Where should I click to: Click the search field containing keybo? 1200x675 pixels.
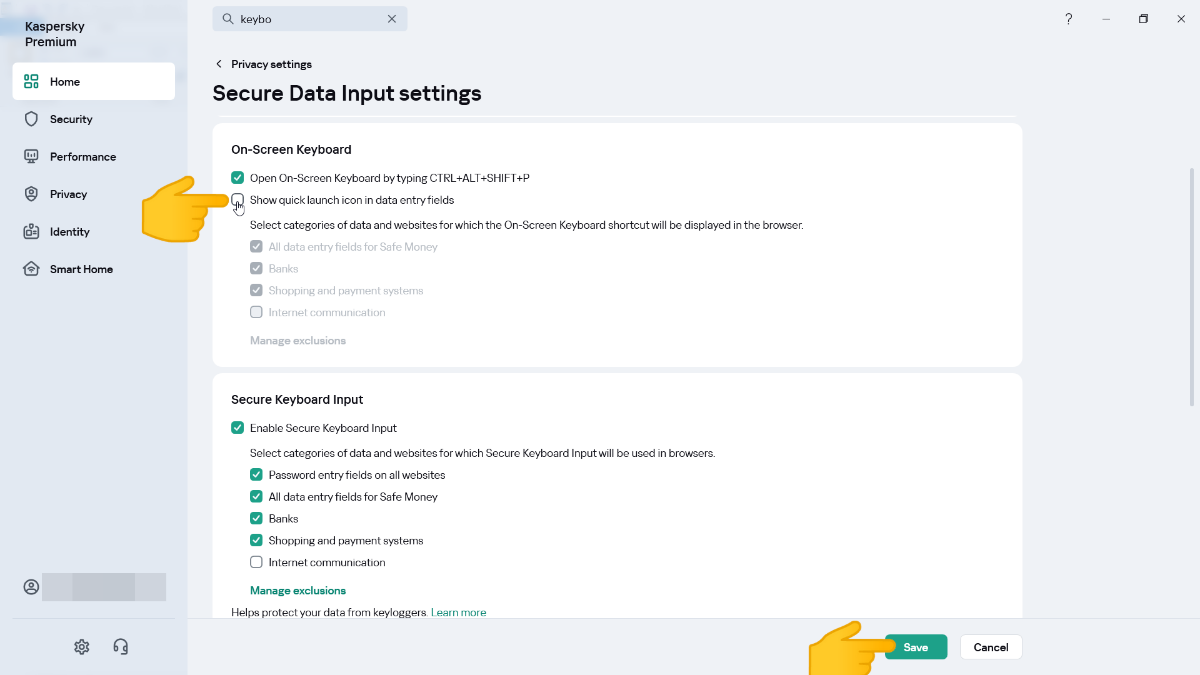click(x=305, y=19)
